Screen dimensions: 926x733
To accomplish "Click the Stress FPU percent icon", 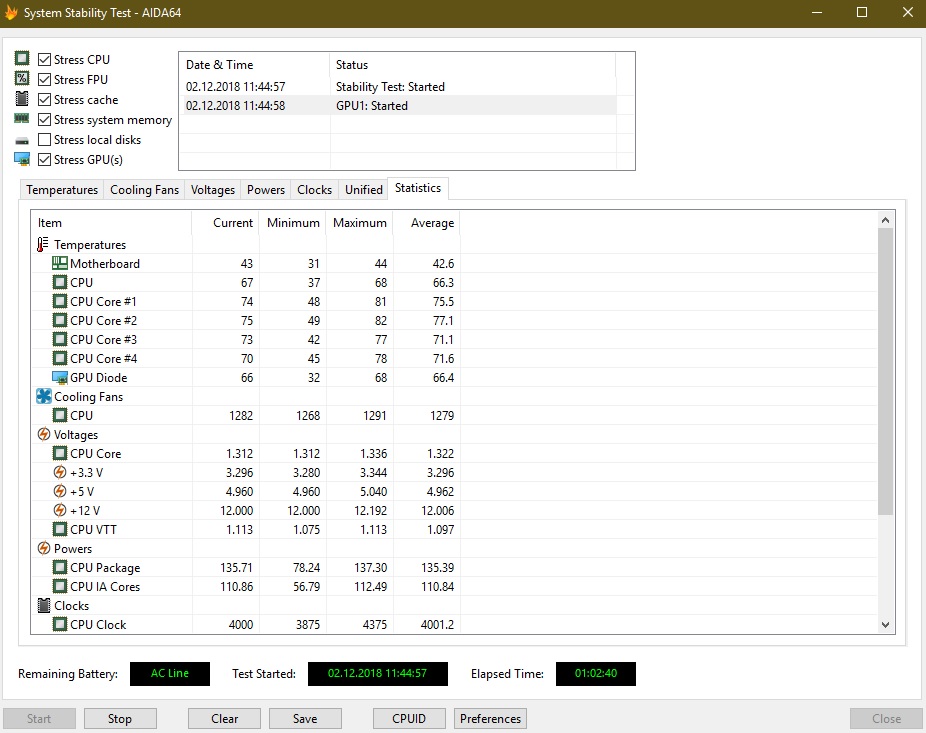I will 22,79.
